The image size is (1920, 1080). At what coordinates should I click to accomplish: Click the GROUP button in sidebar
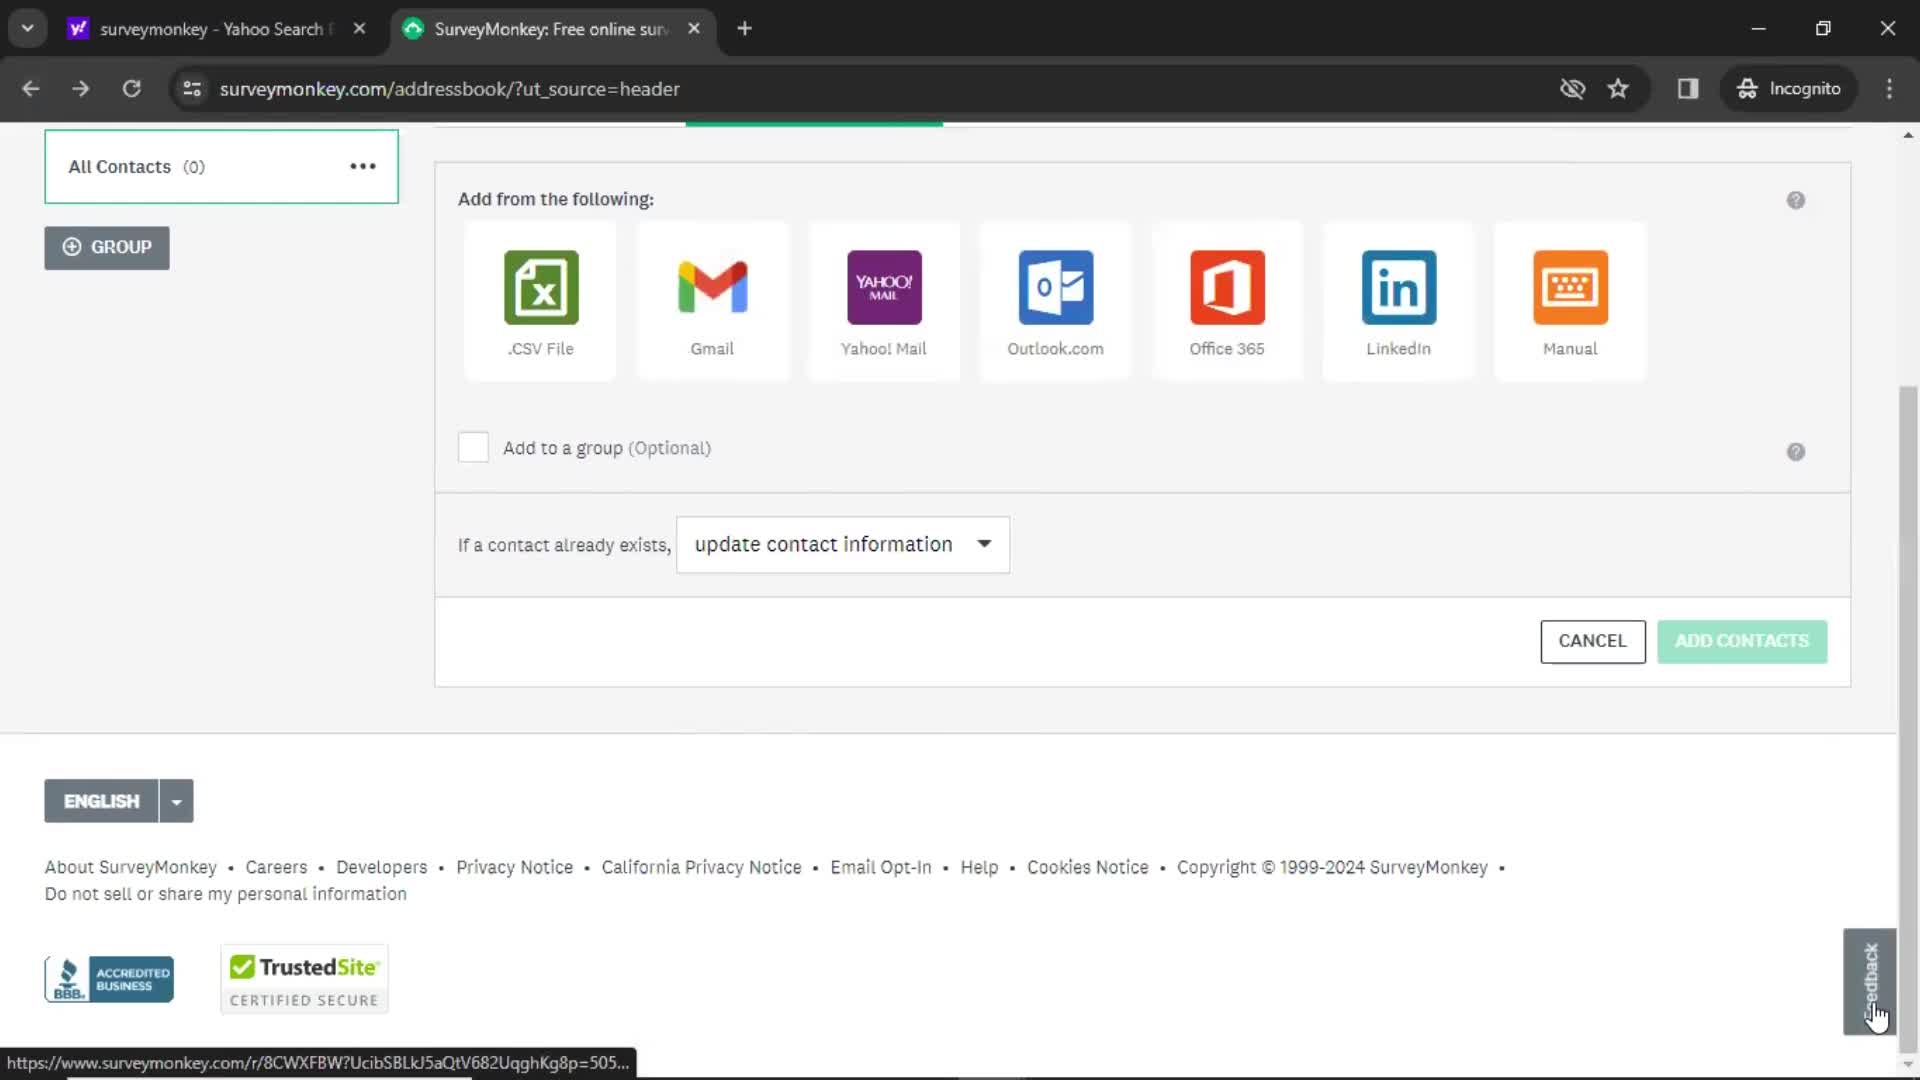coord(107,247)
